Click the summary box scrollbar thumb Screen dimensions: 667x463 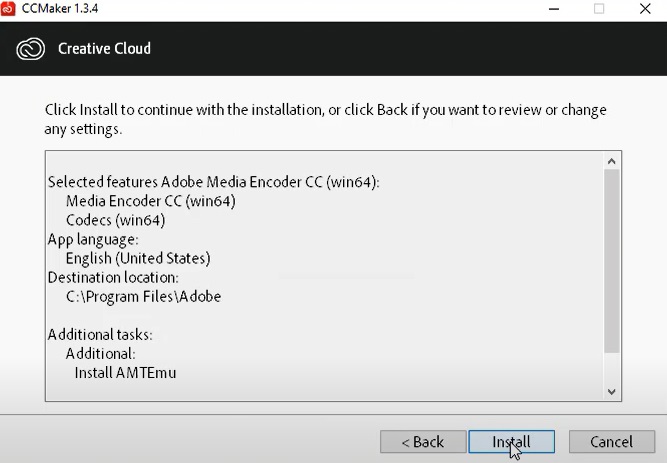(x=611, y=260)
